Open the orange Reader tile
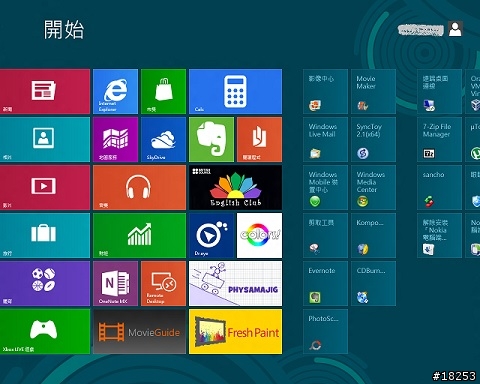 coord(259,139)
